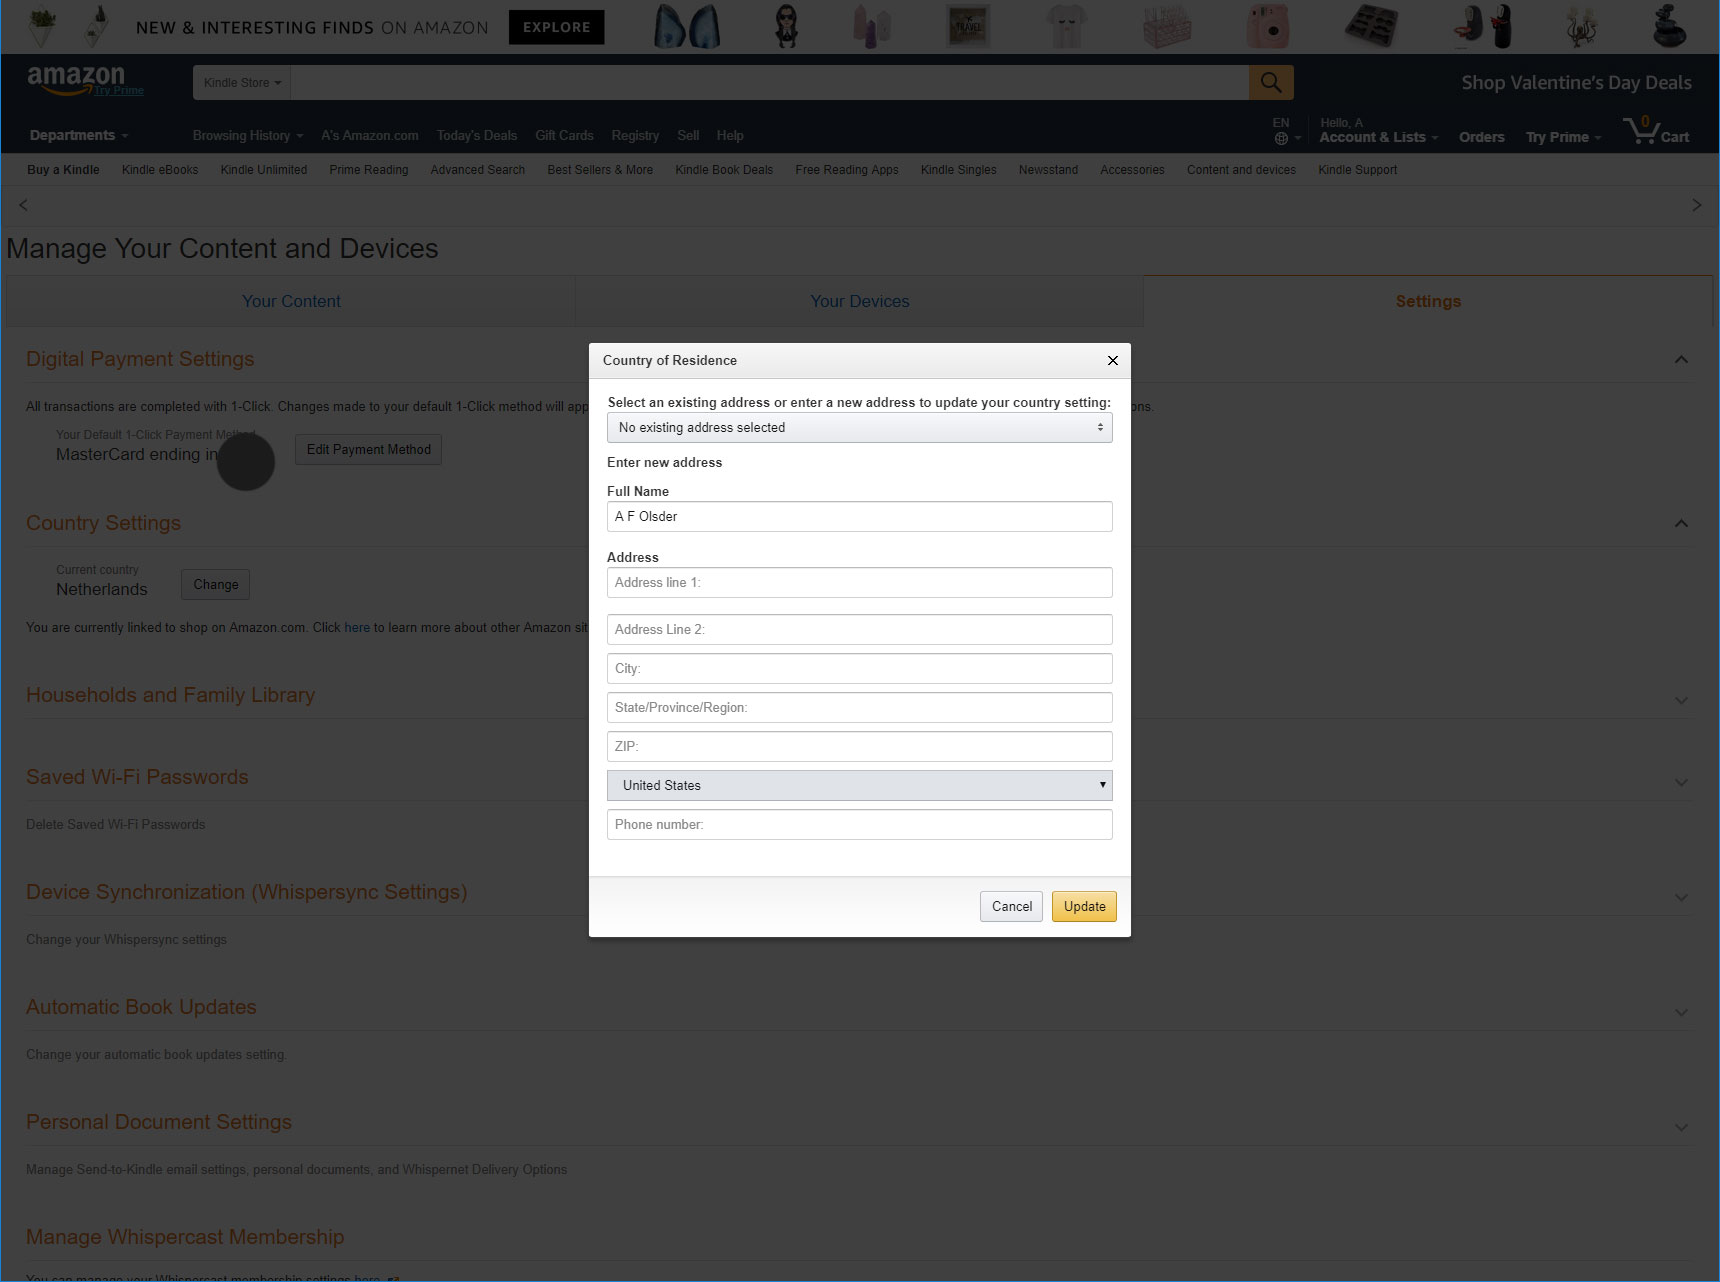The width and height of the screenshot is (1720, 1282).
Task: Open the Help link in the navigation bar
Action: (x=730, y=135)
